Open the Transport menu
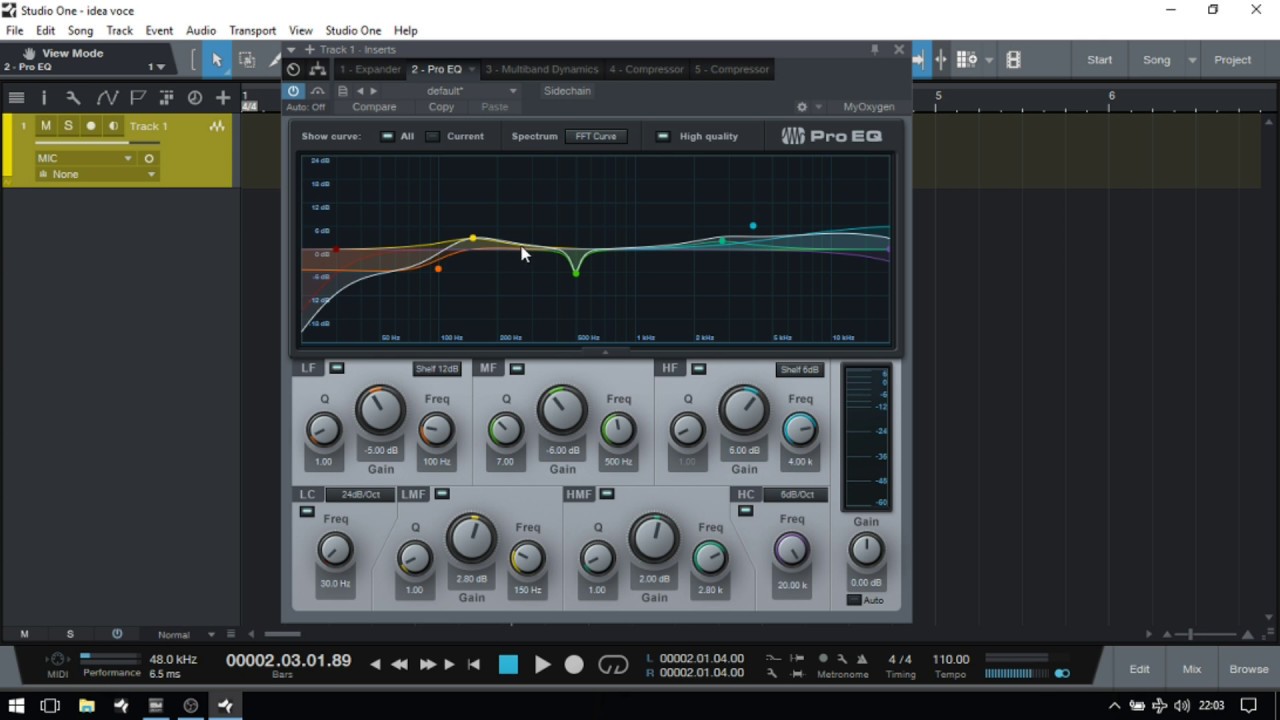 coord(252,31)
